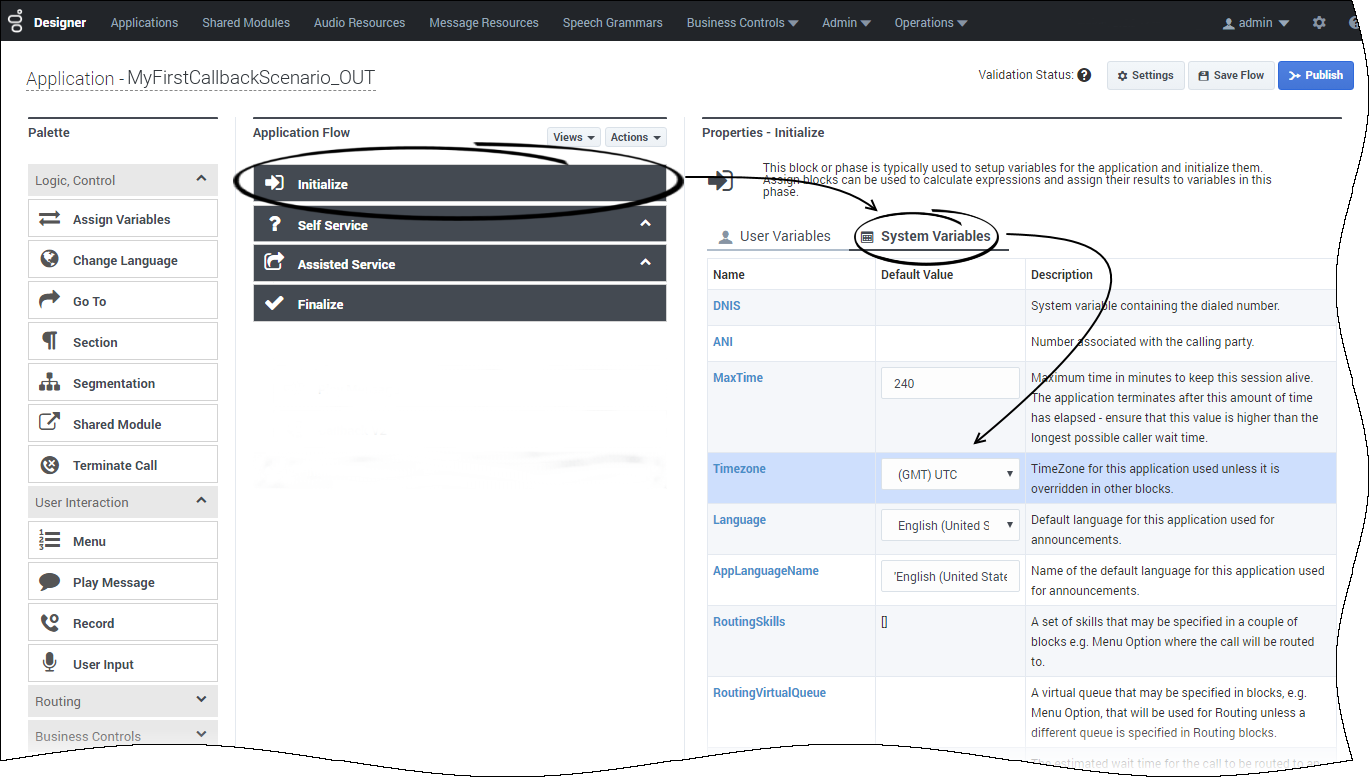Image resolution: width=1370 pixels, height=778 pixels.
Task: Collapse the Self Service phase
Action: tap(645, 224)
